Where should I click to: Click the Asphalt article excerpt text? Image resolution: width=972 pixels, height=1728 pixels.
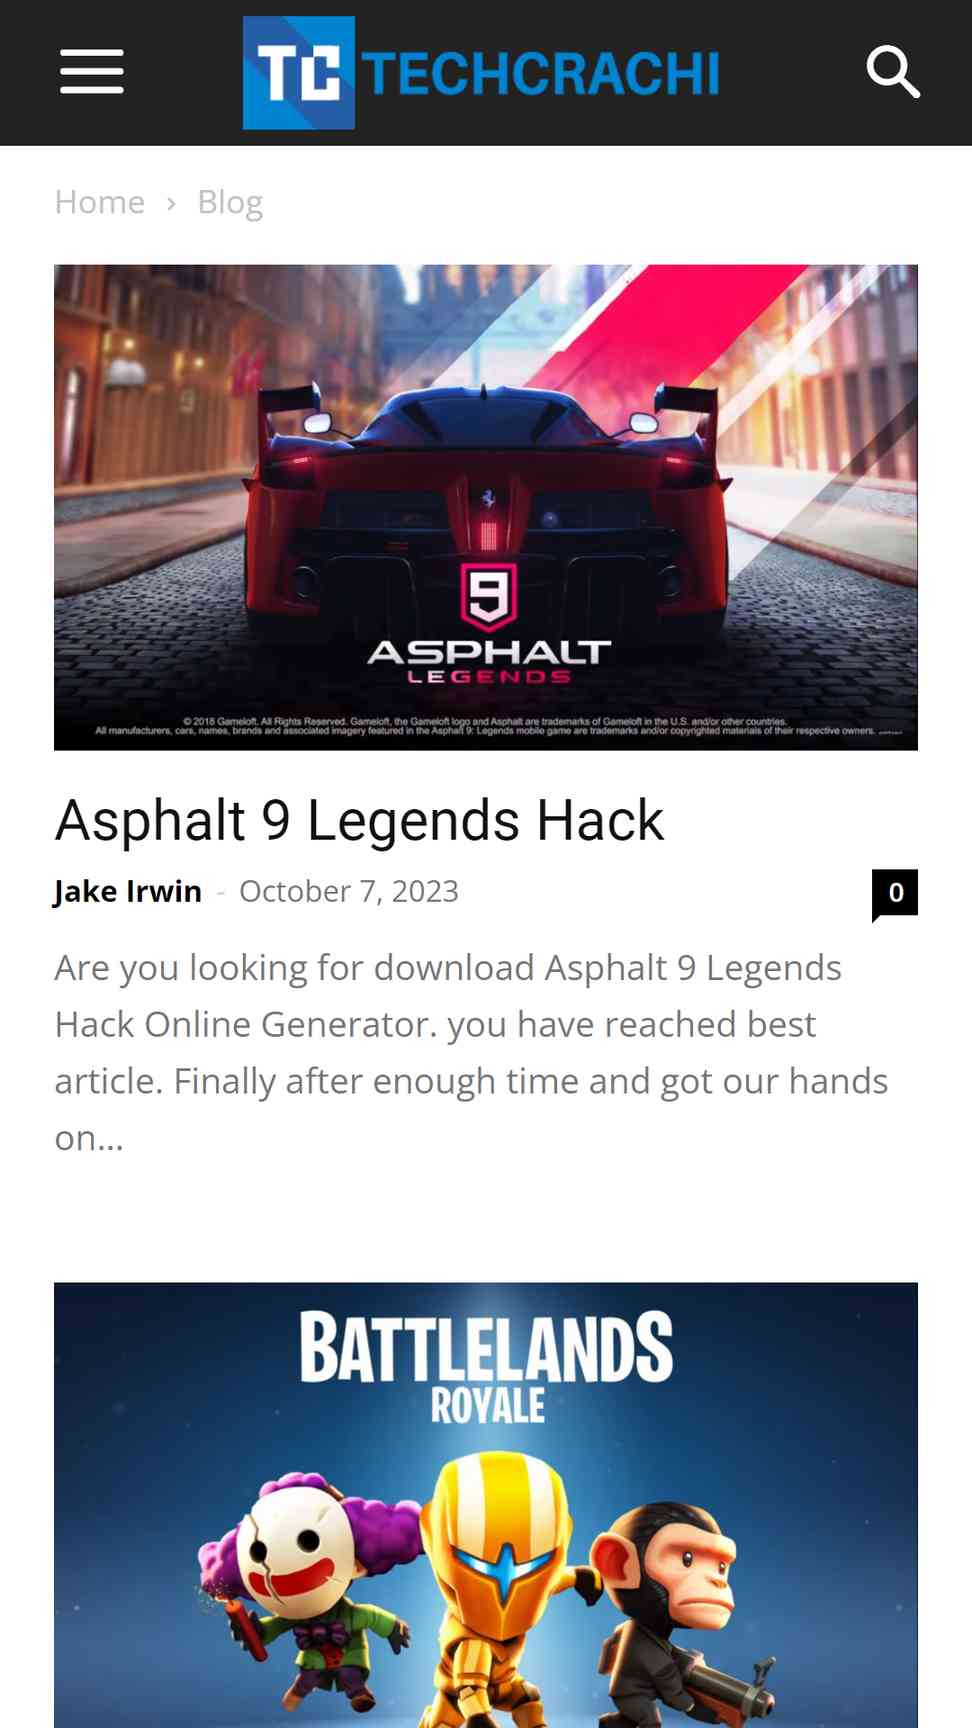471,1052
